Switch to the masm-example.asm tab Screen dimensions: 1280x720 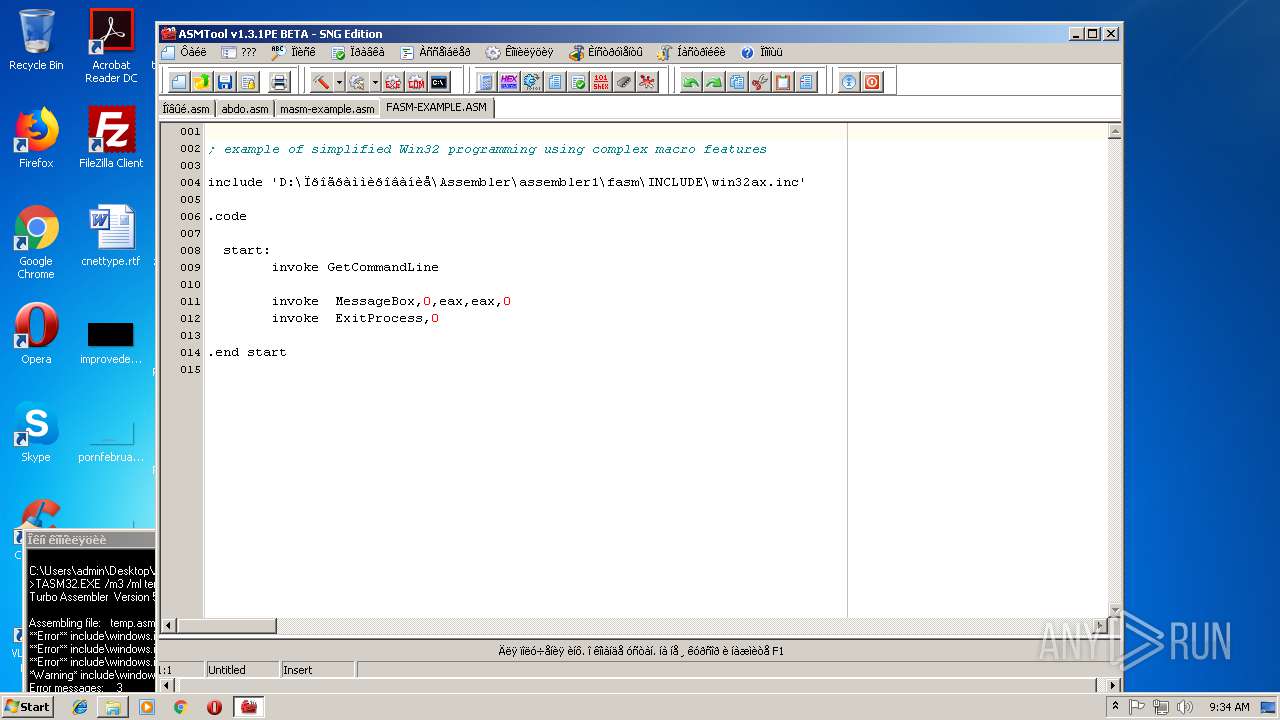pos(327,109)
